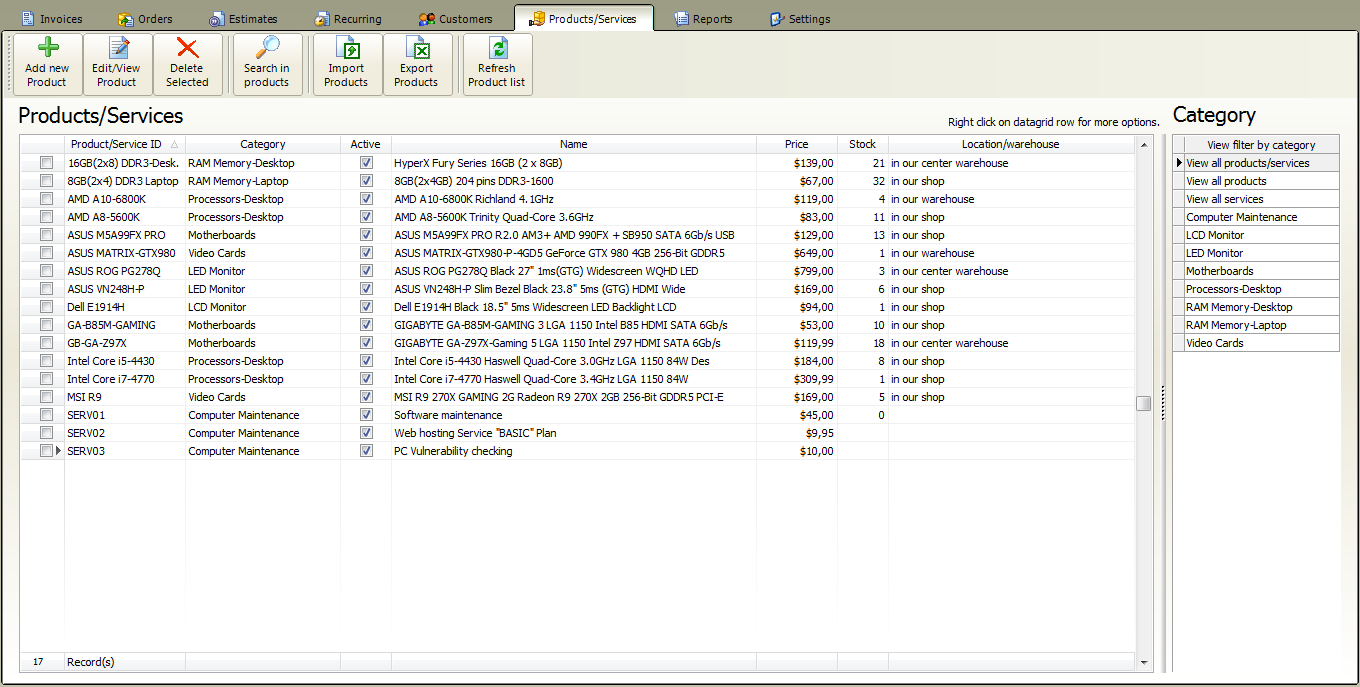Sort by the Category column header
The width and height of the screenshot is (1360, 687).
click(263, 144)
